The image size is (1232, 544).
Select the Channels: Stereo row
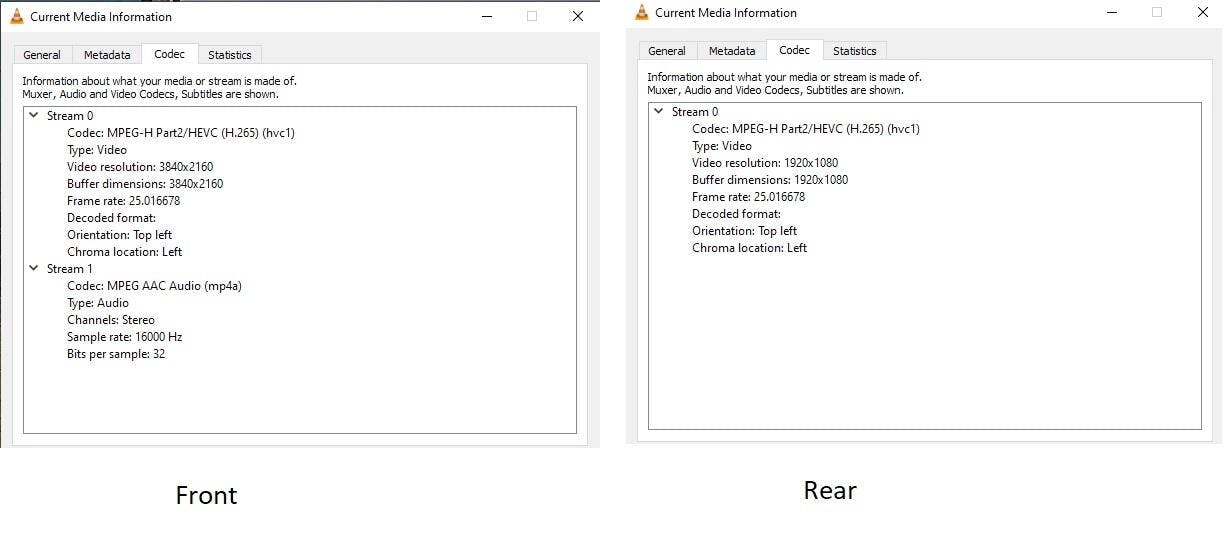tap(111, 320)
